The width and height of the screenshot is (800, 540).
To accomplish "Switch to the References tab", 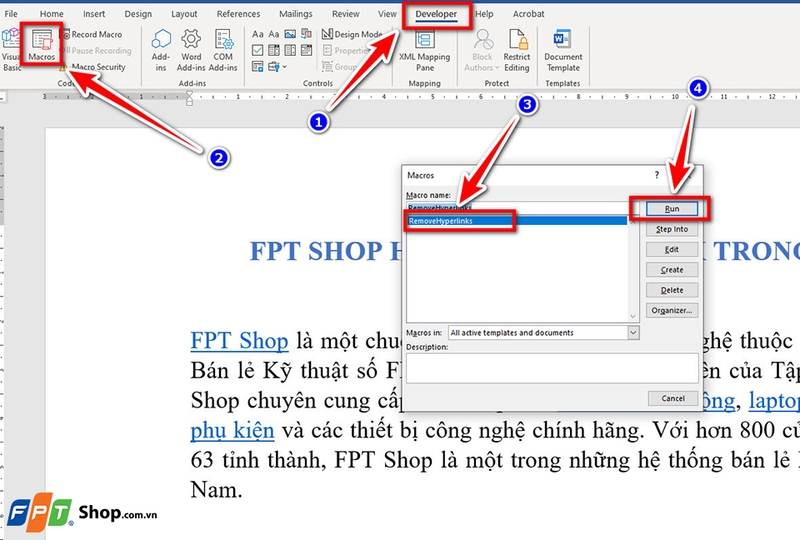I will point(238,14).
